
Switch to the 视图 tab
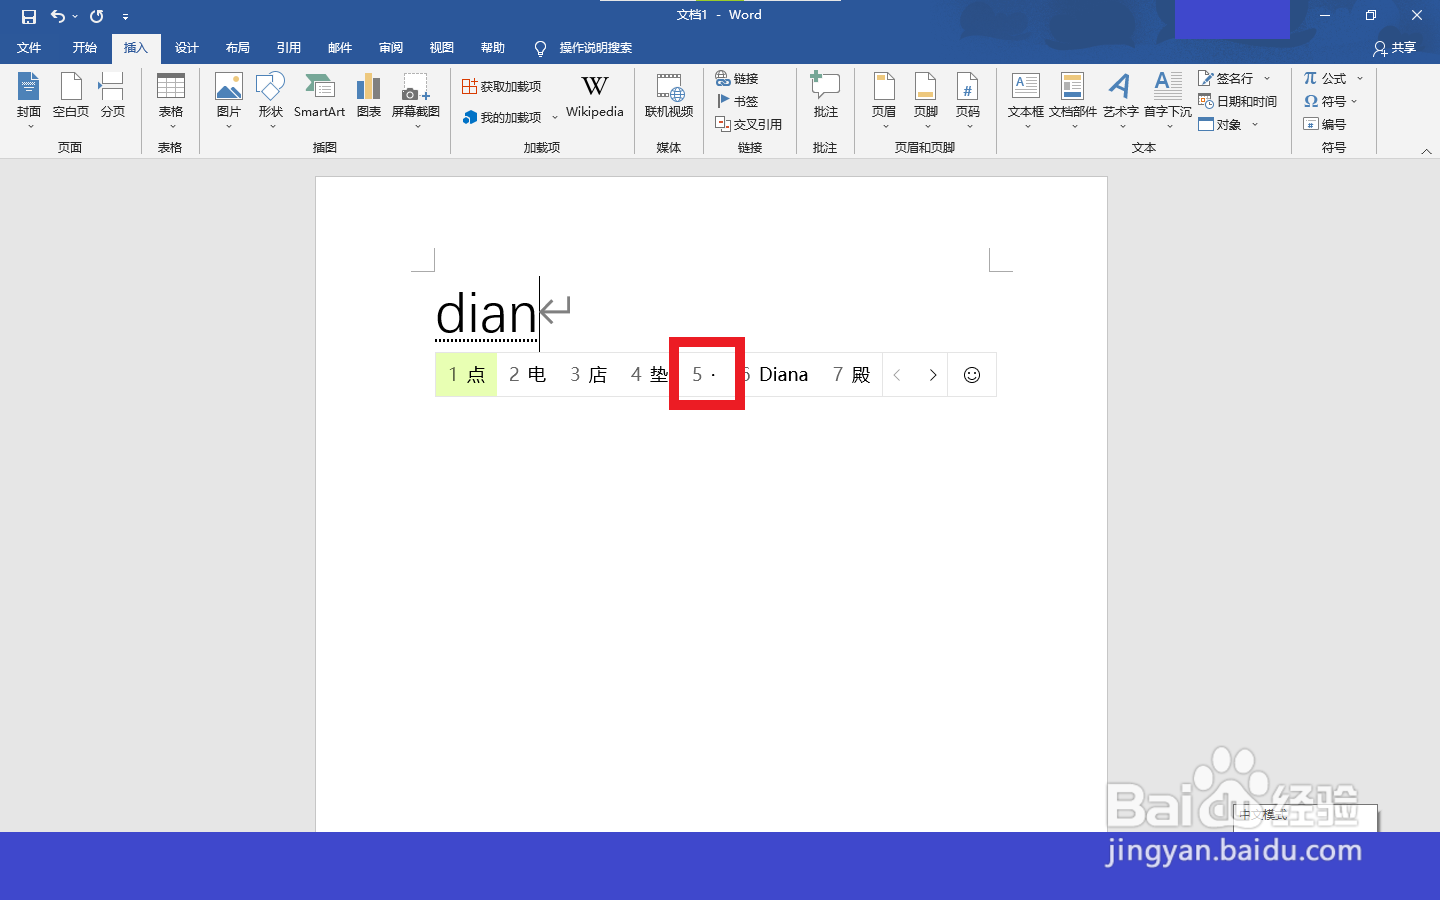click(442, 48)
